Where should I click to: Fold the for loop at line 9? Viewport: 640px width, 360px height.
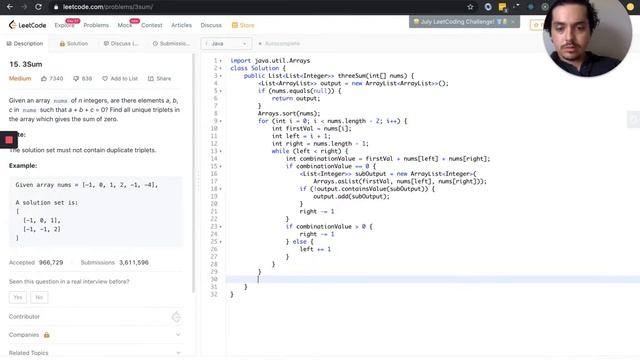coord(221,121)
